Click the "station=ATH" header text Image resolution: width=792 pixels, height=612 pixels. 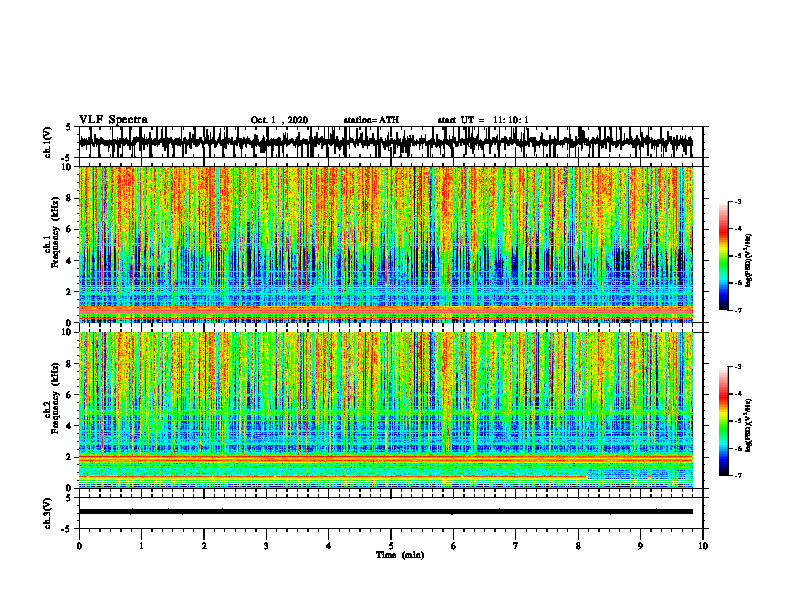tap(371, 120)
